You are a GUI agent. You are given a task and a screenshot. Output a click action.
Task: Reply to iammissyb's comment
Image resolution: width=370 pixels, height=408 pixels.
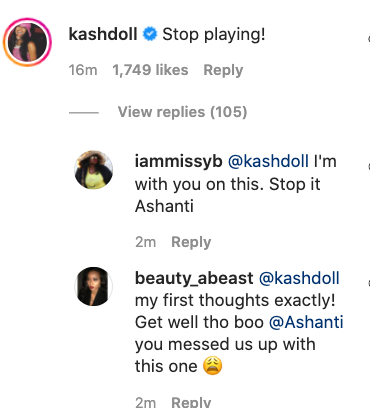[x=191, y=242]
